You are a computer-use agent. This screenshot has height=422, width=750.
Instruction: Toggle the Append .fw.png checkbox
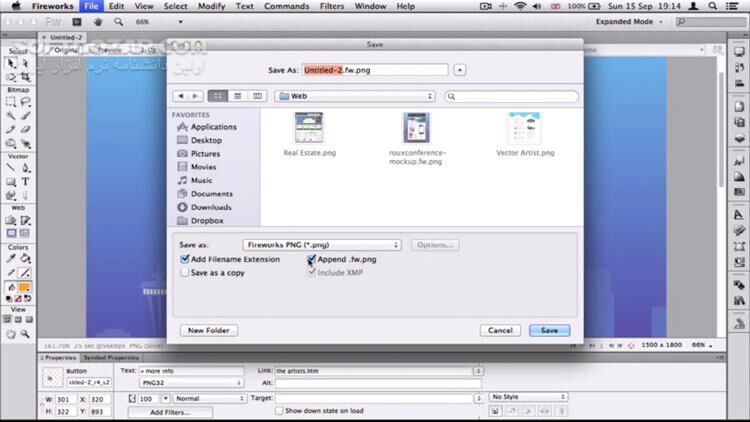(x=312, y=259)
